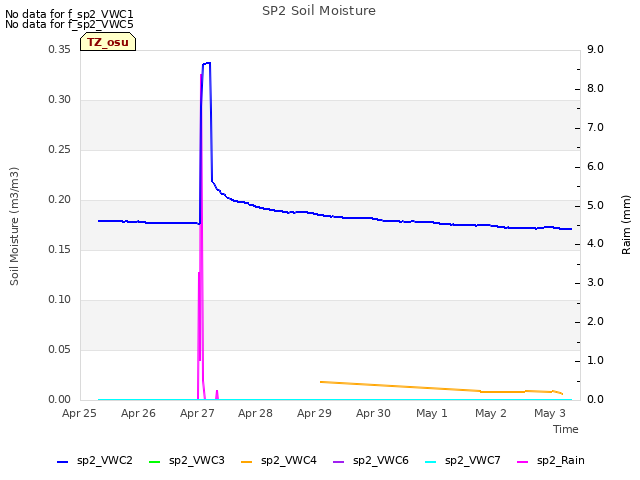Click the 1.0 rain axis value
640x480 pixels.
click(596, 360)
